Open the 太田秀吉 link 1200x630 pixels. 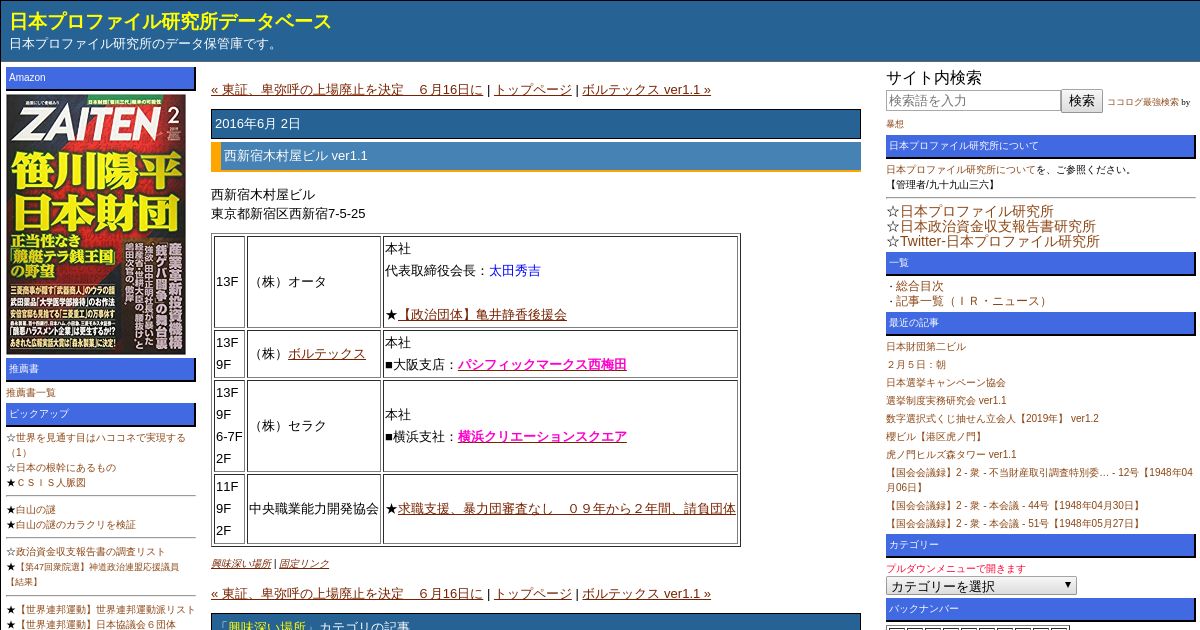coord(515,271)
